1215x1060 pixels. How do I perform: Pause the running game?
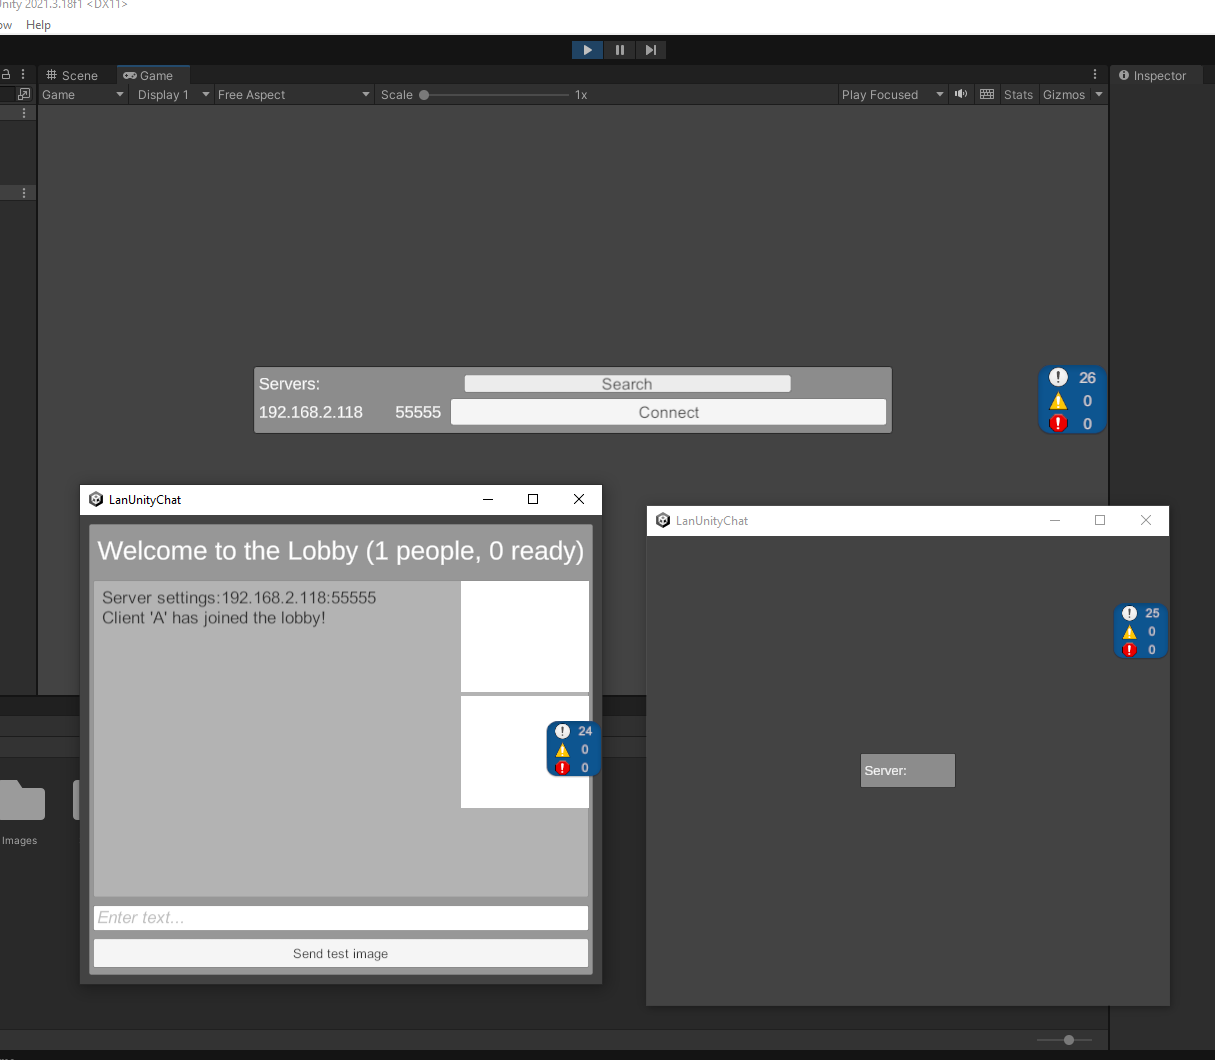(620, 50)
